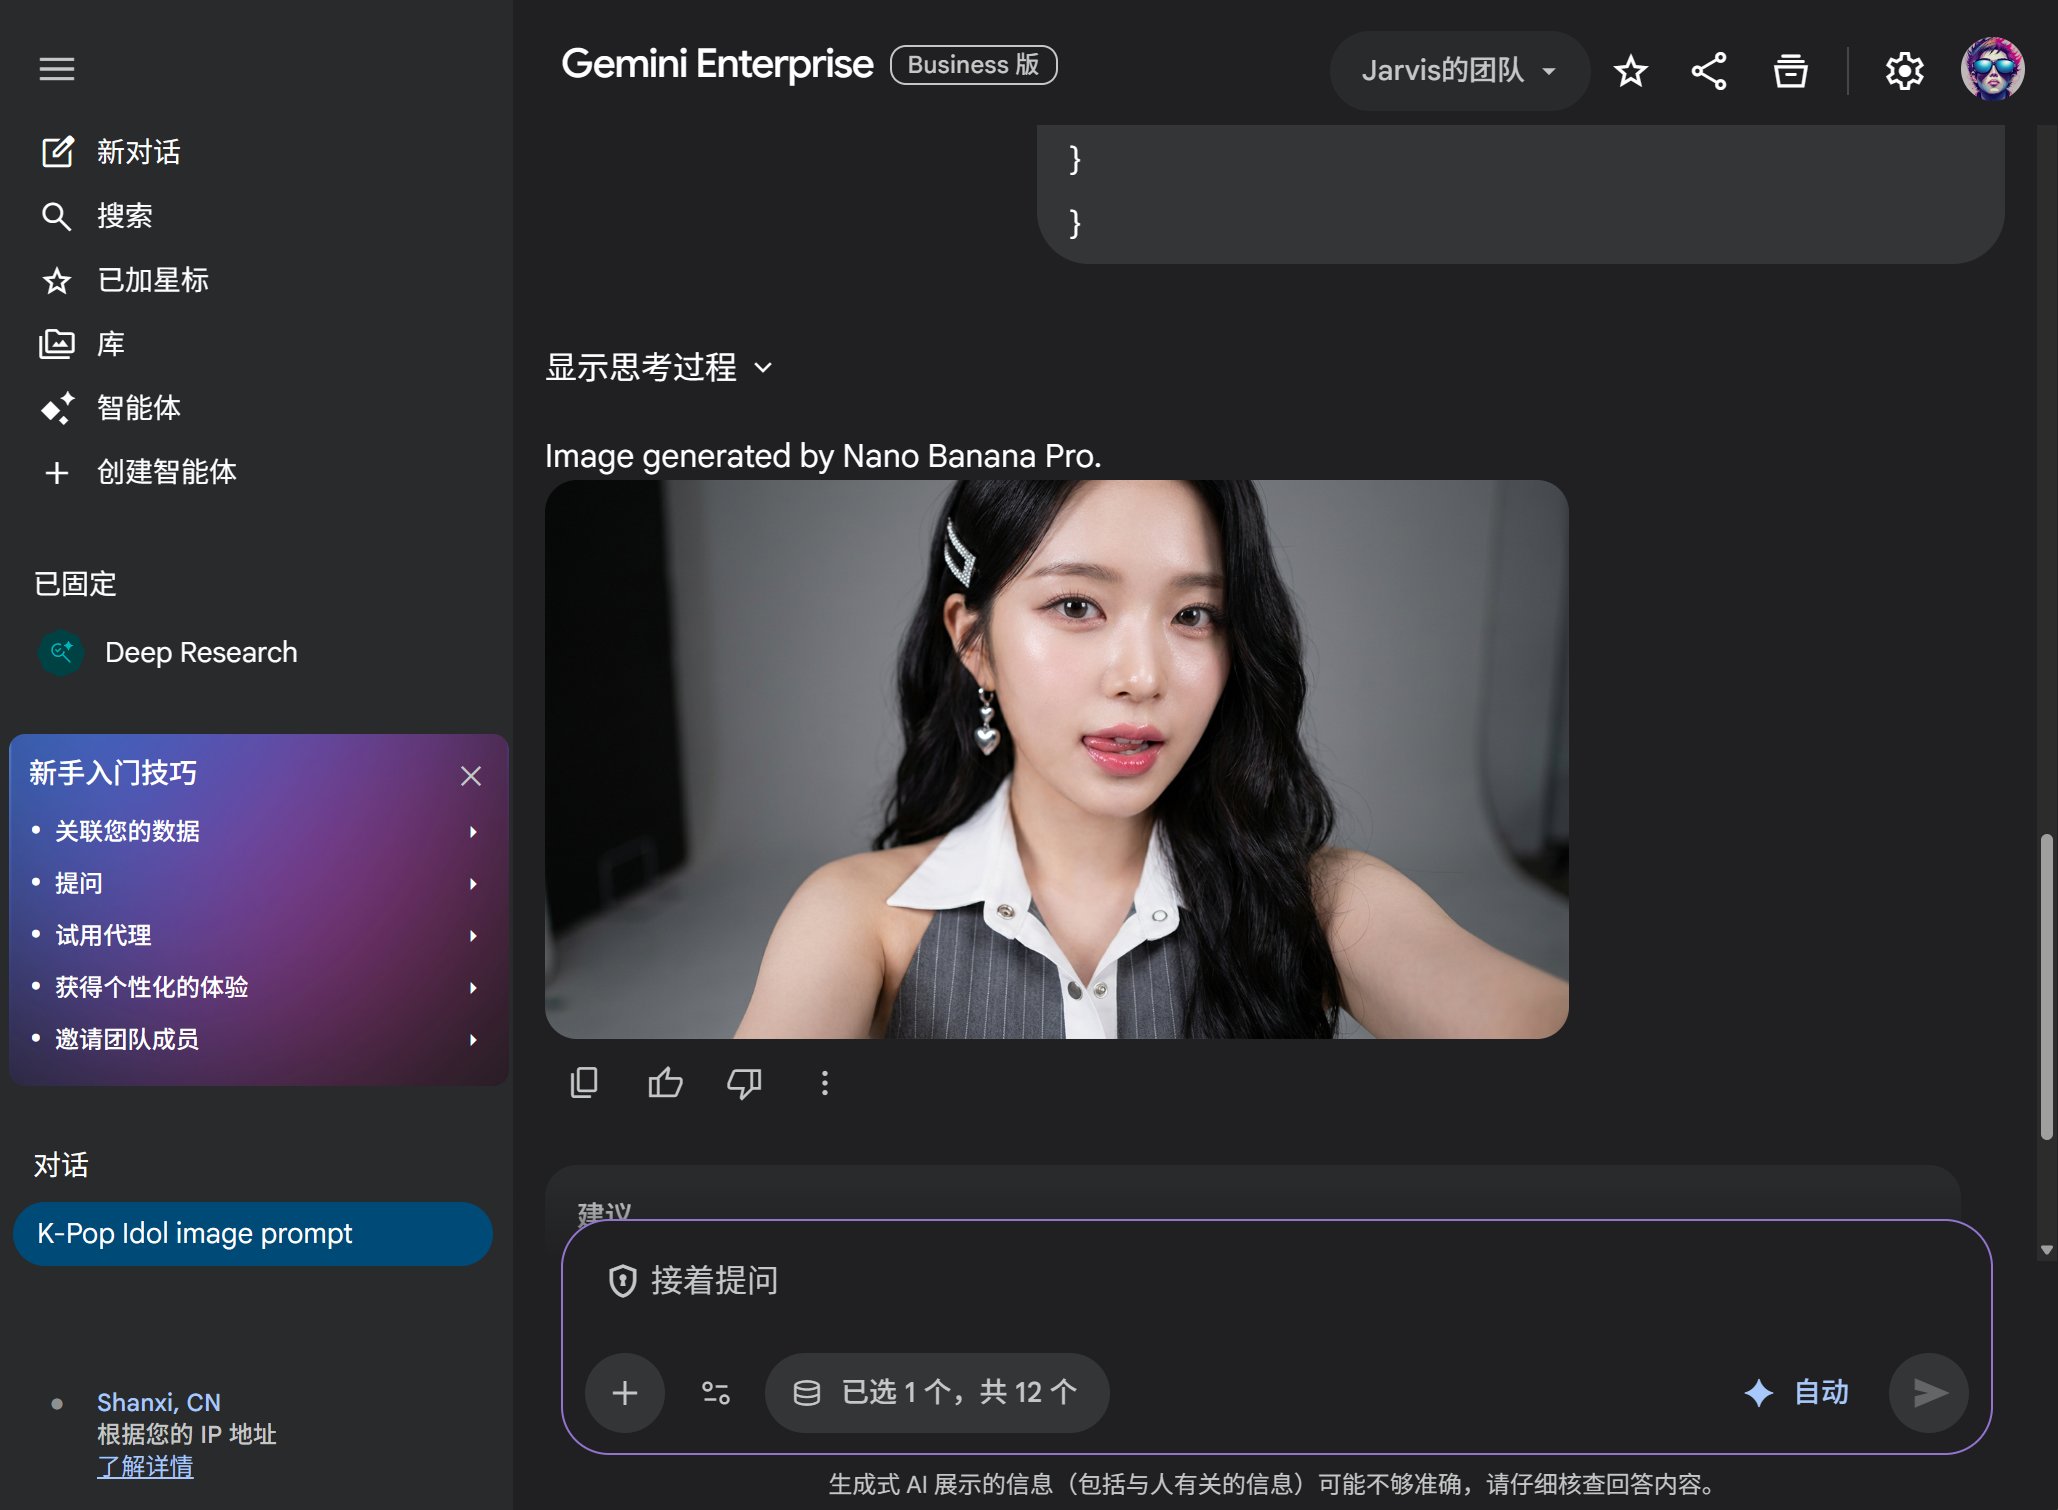Close the 新手入门技巧 tips panel

coord(471,776)
